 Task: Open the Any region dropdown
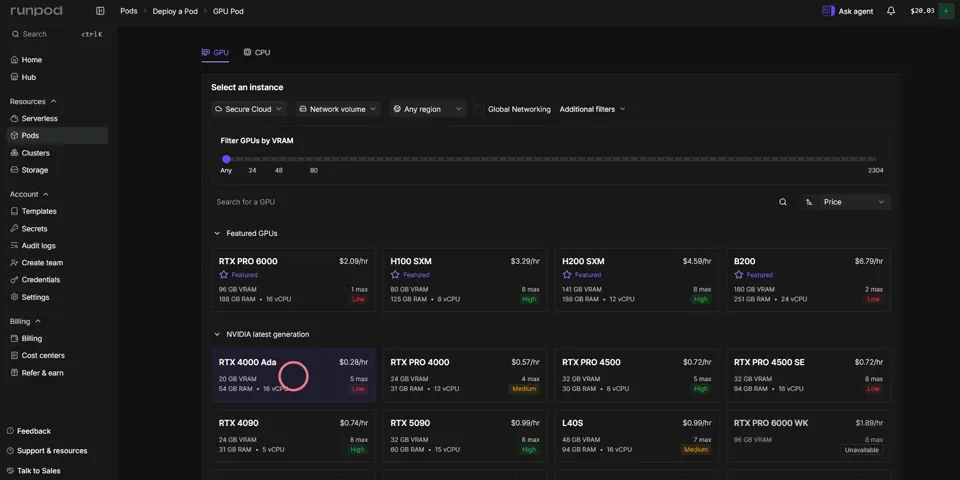pyautogui.click(x=428, y=109)
